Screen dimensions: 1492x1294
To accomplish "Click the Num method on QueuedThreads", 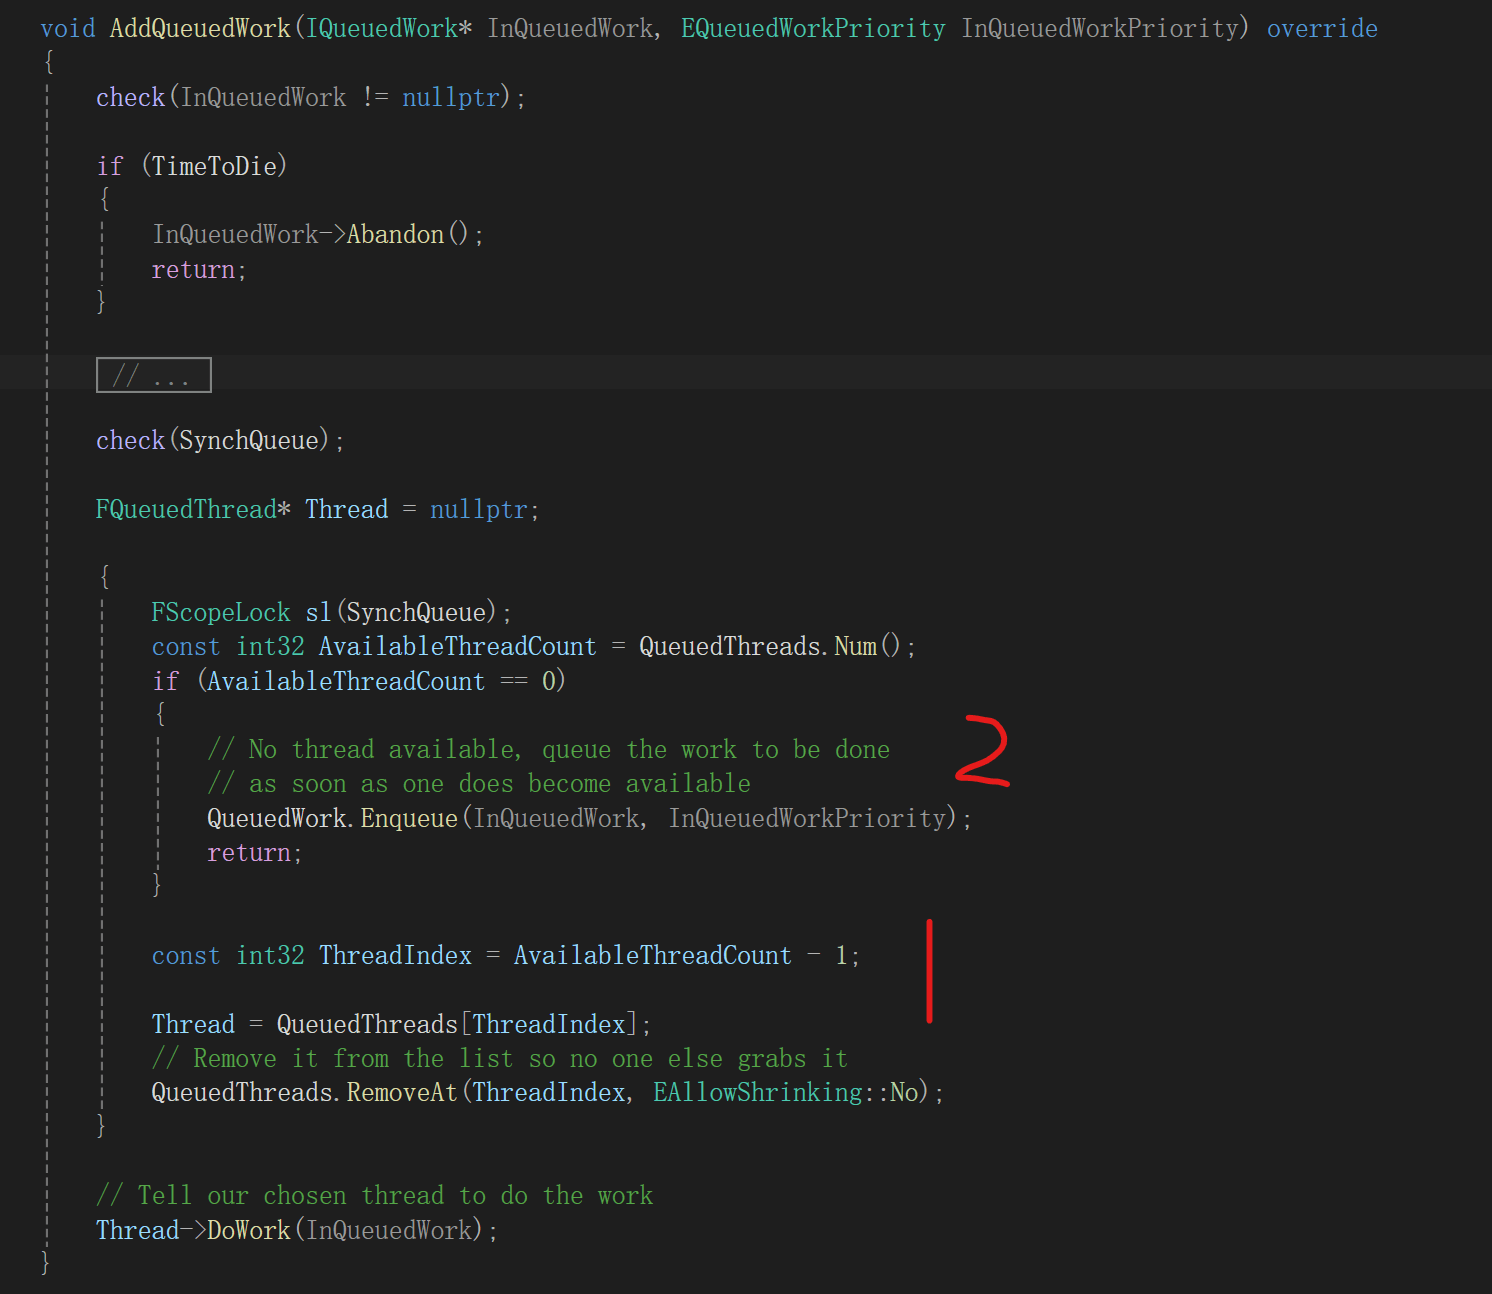I will pyautogui.click(x=855, y=647).
